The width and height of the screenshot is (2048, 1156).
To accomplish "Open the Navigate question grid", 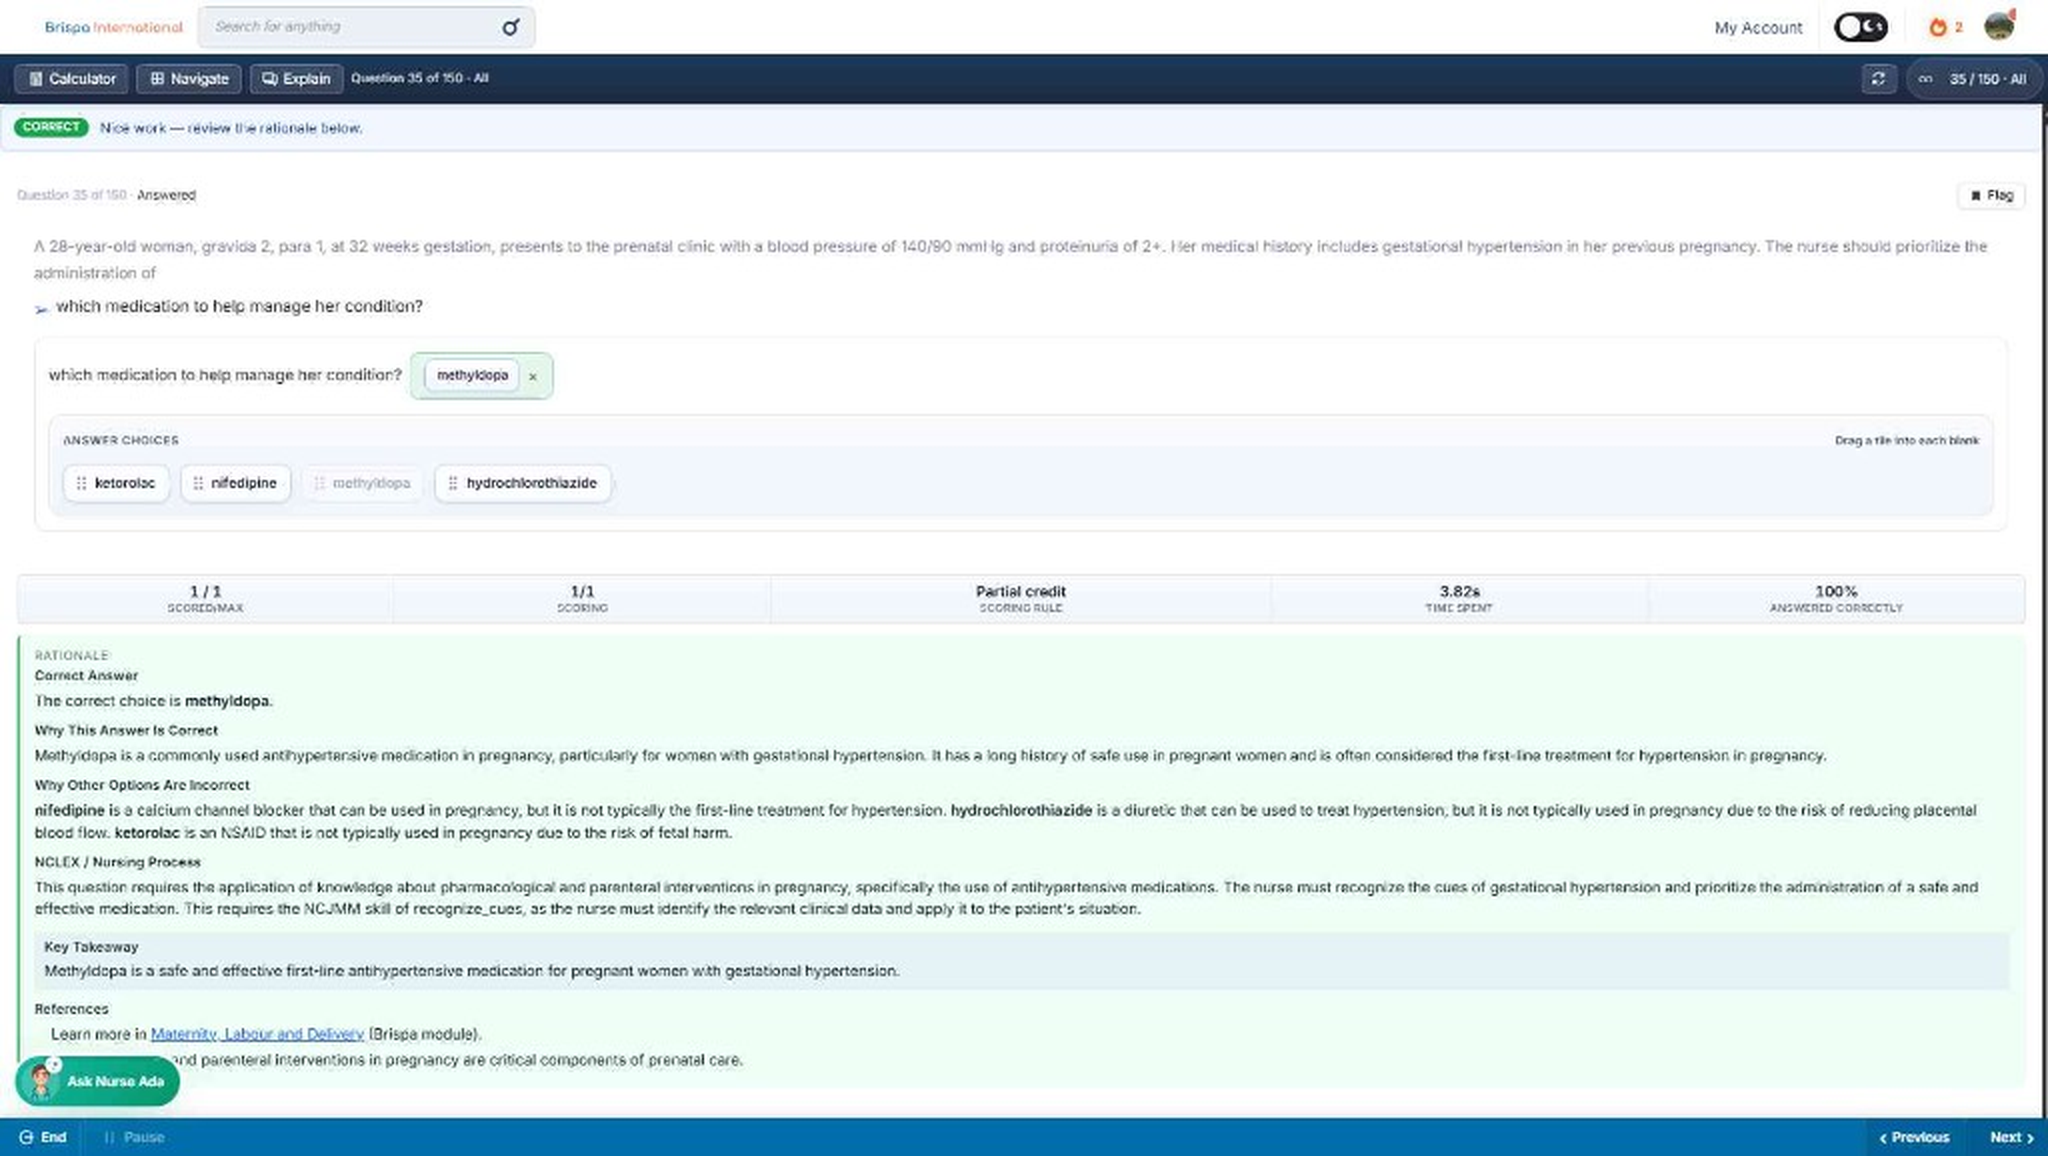I will click(x=189, y=79).
